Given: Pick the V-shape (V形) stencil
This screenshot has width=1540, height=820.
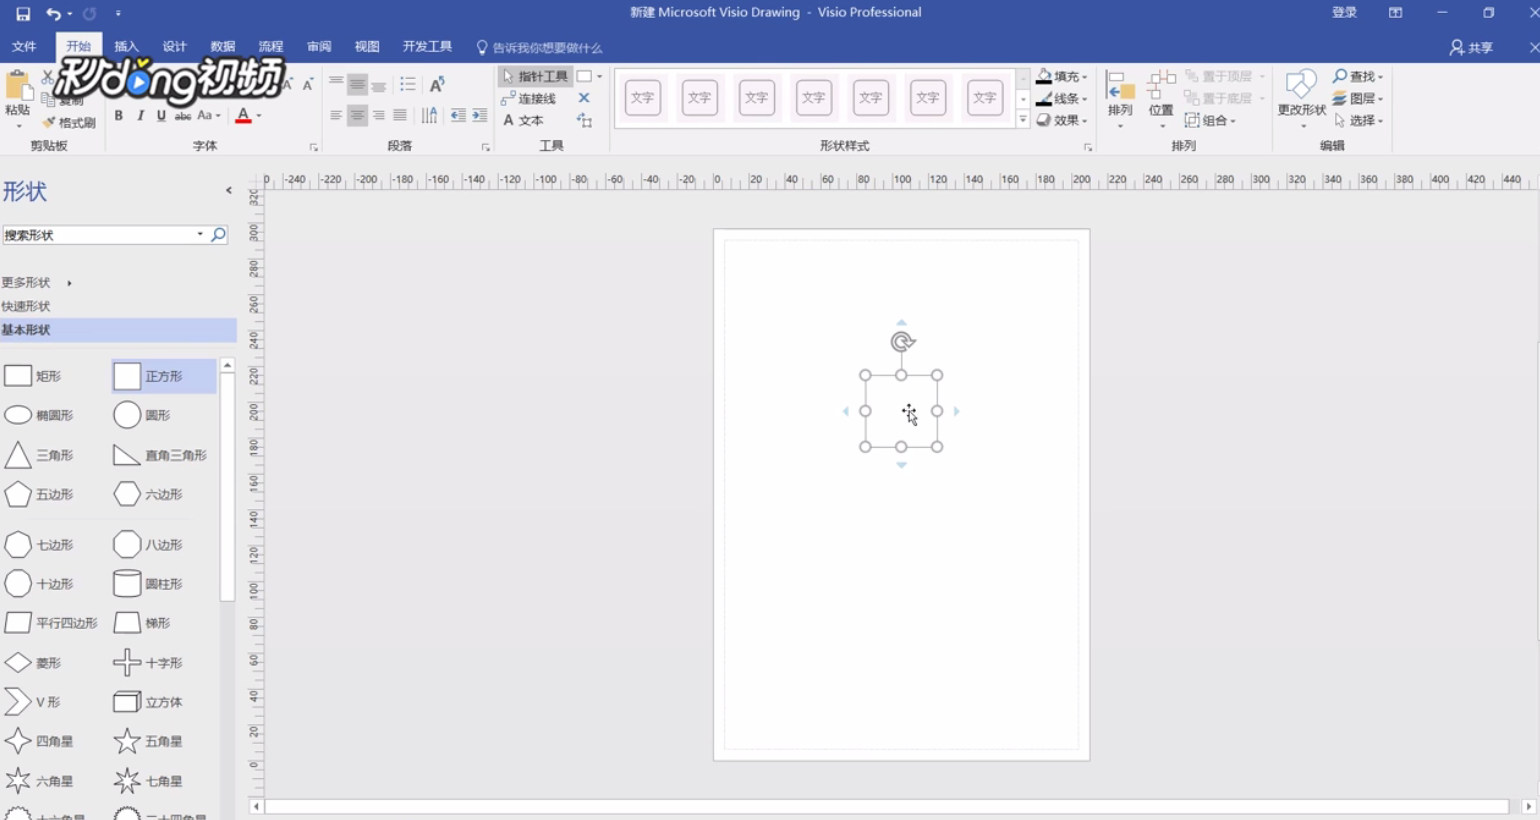Looking at the screenshot, I should (33, 702).
